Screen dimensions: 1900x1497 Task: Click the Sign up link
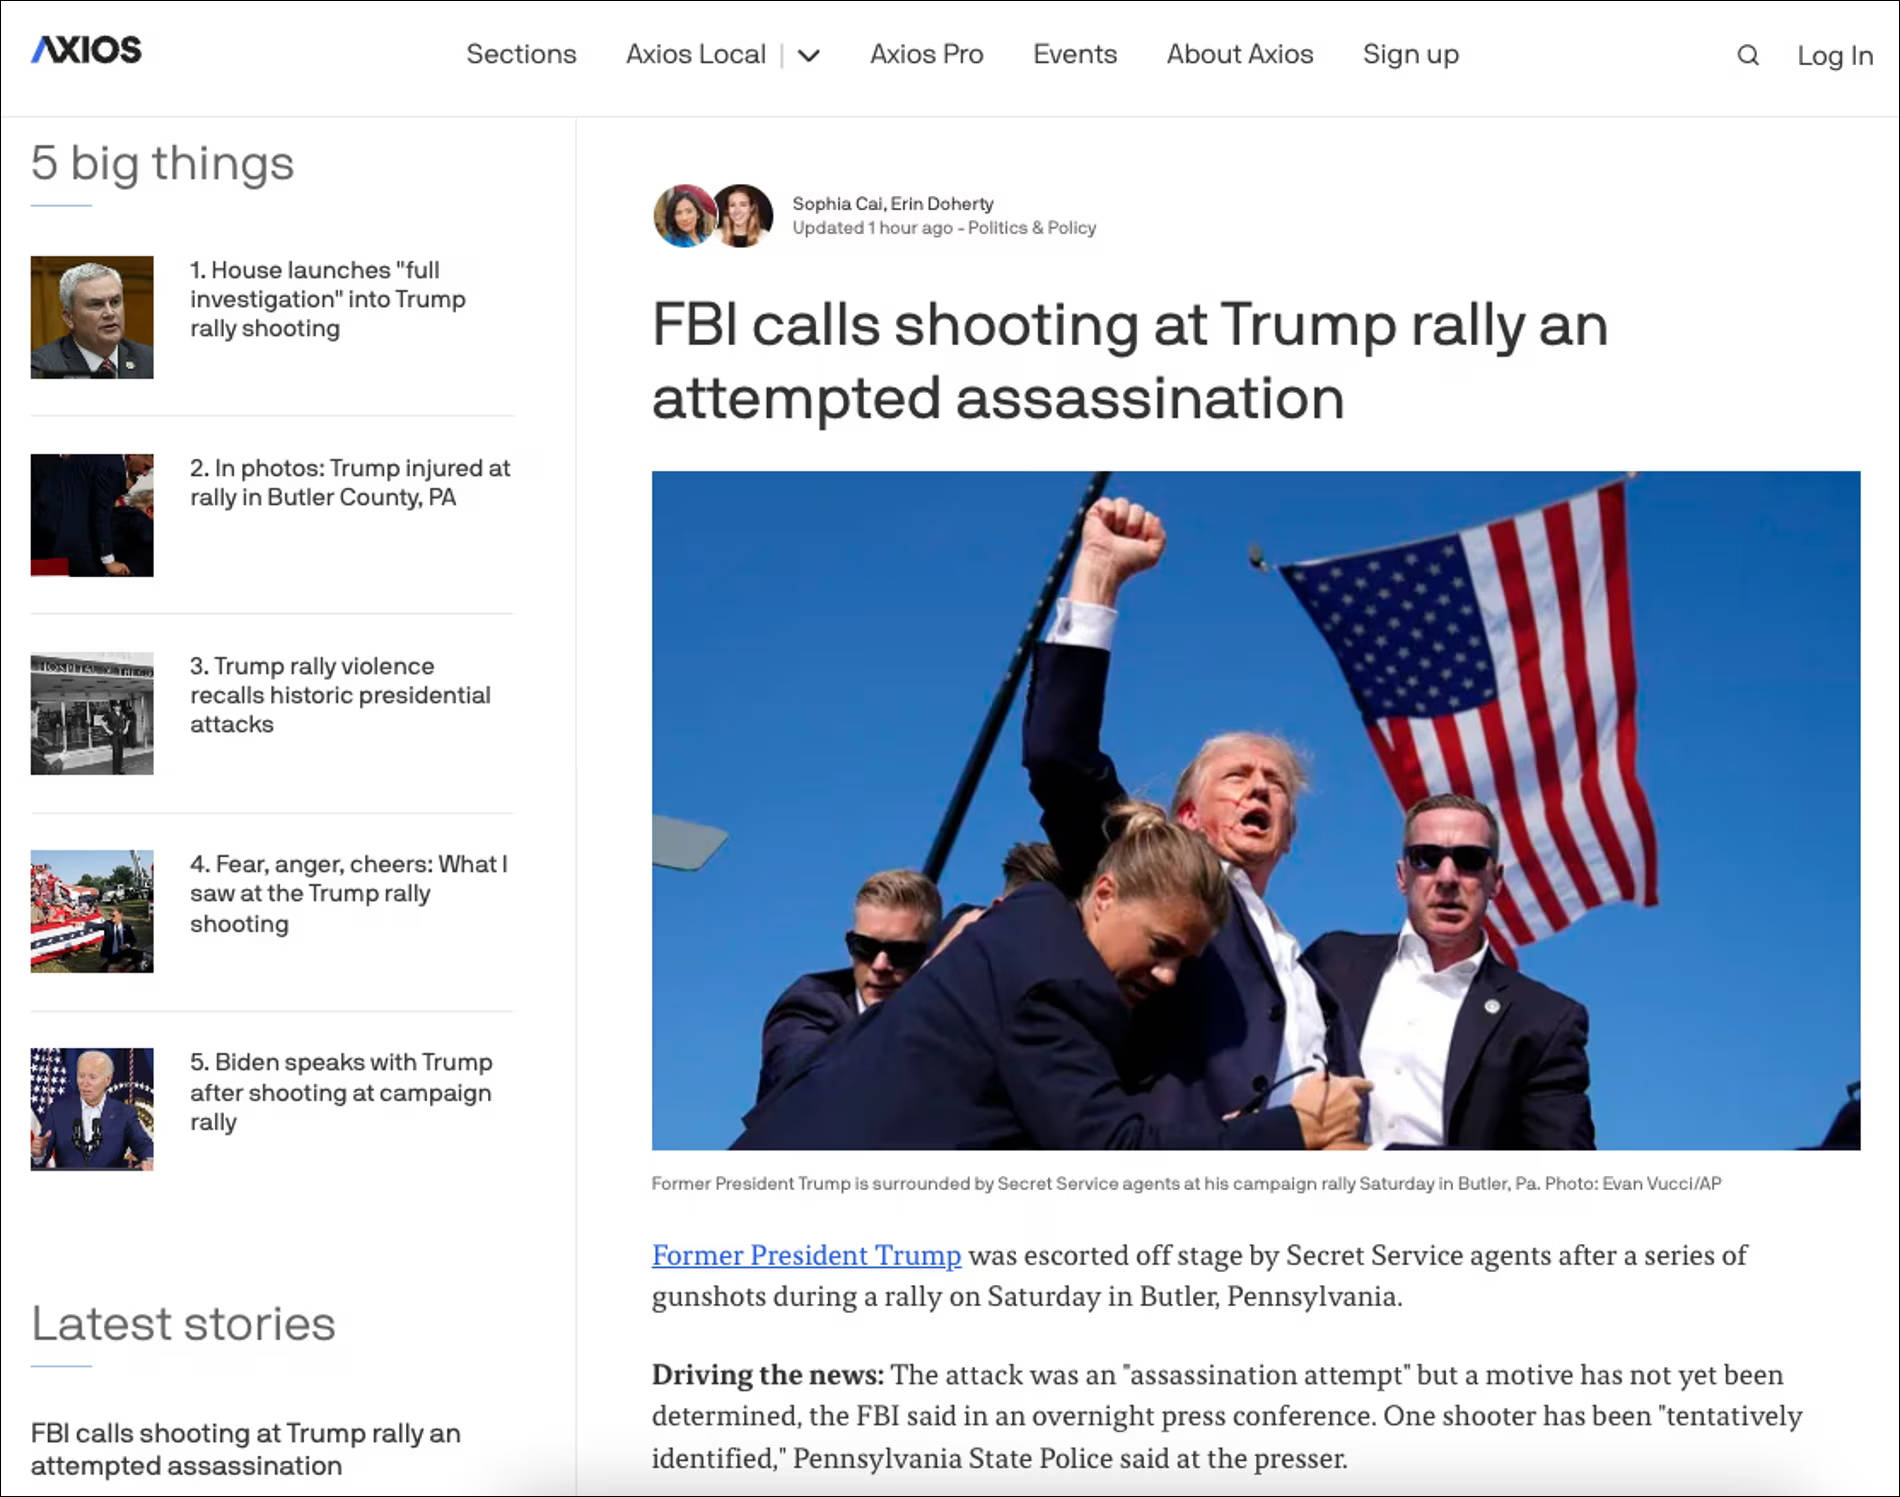click(1410, 54)
